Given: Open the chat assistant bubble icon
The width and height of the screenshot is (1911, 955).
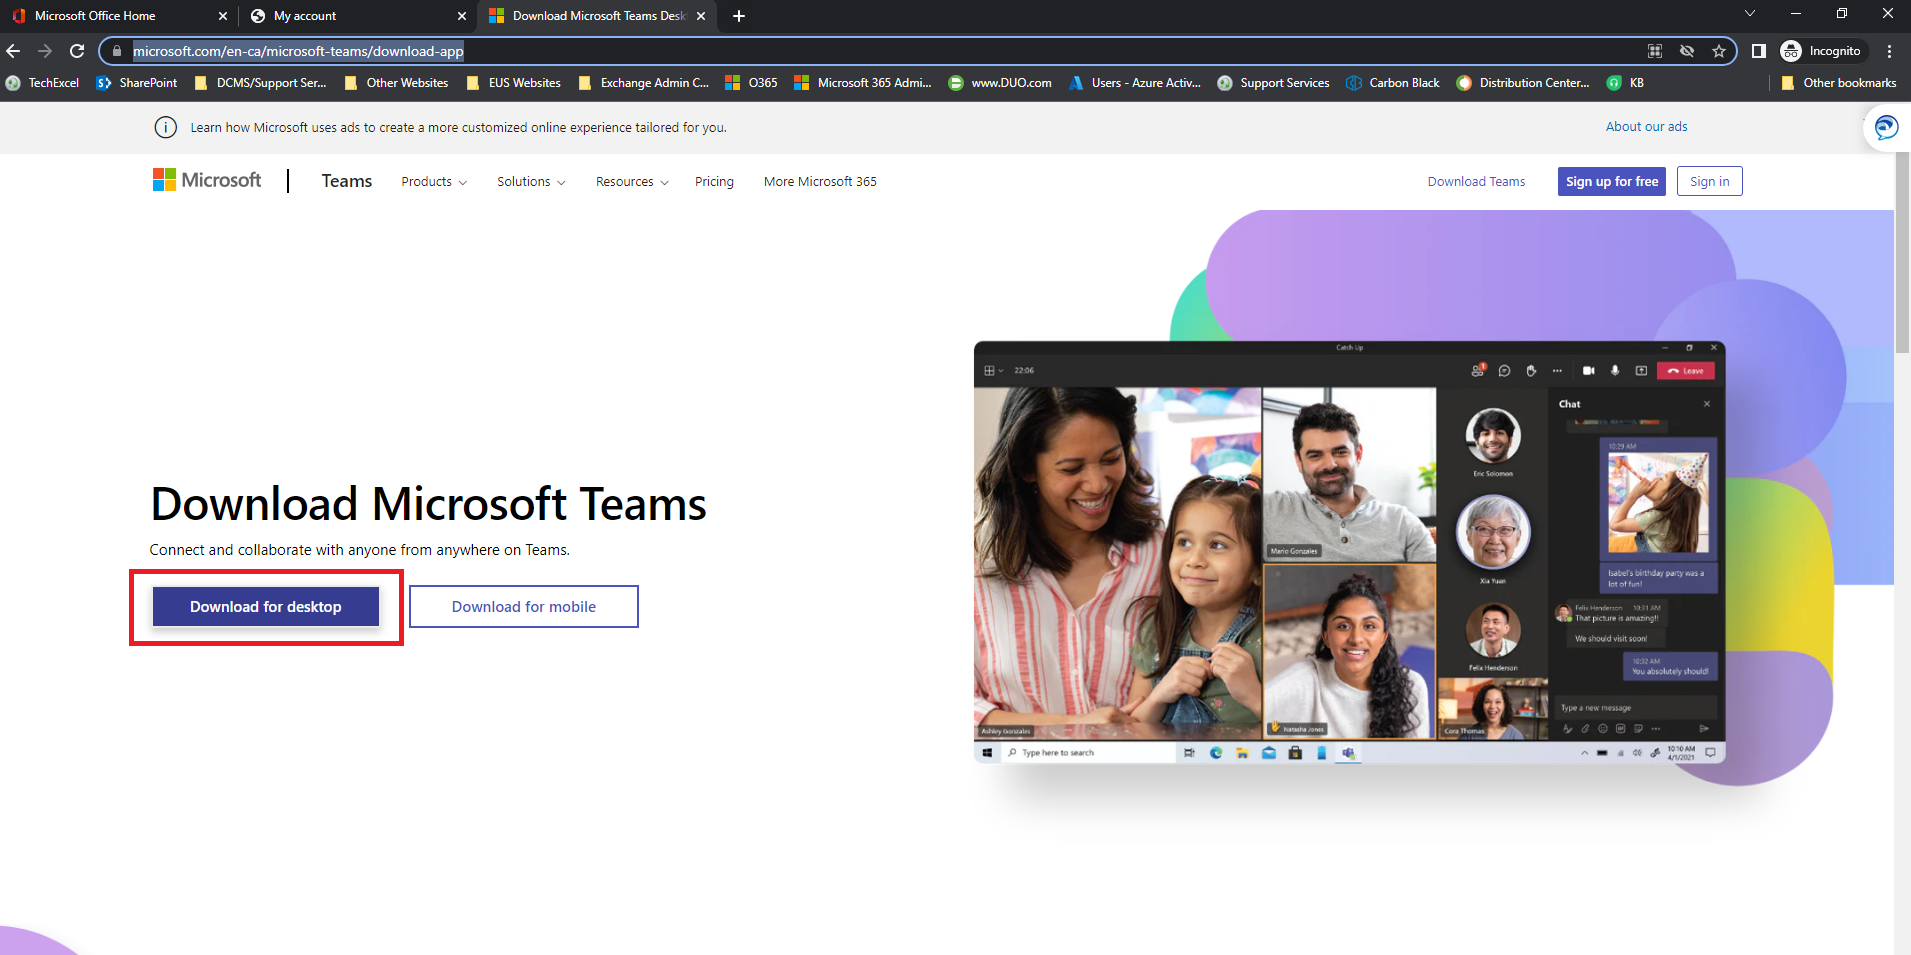Looking at the screenshot, I should (x=1886, y=128).
